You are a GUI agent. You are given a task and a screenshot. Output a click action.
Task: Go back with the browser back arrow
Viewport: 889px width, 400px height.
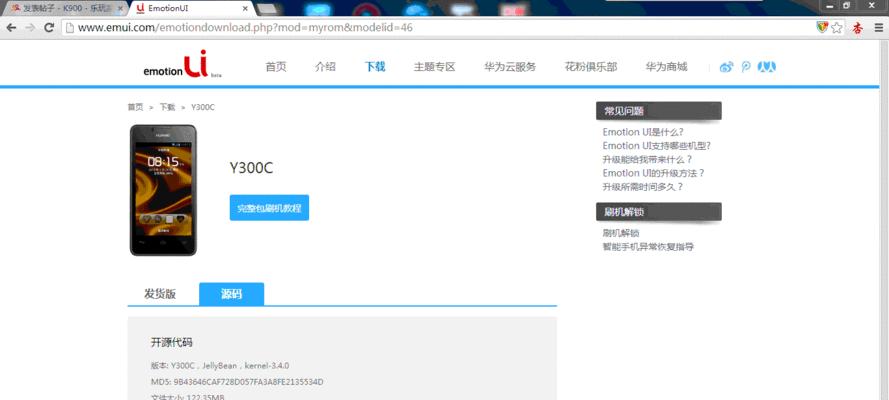(x=11, y=27)
